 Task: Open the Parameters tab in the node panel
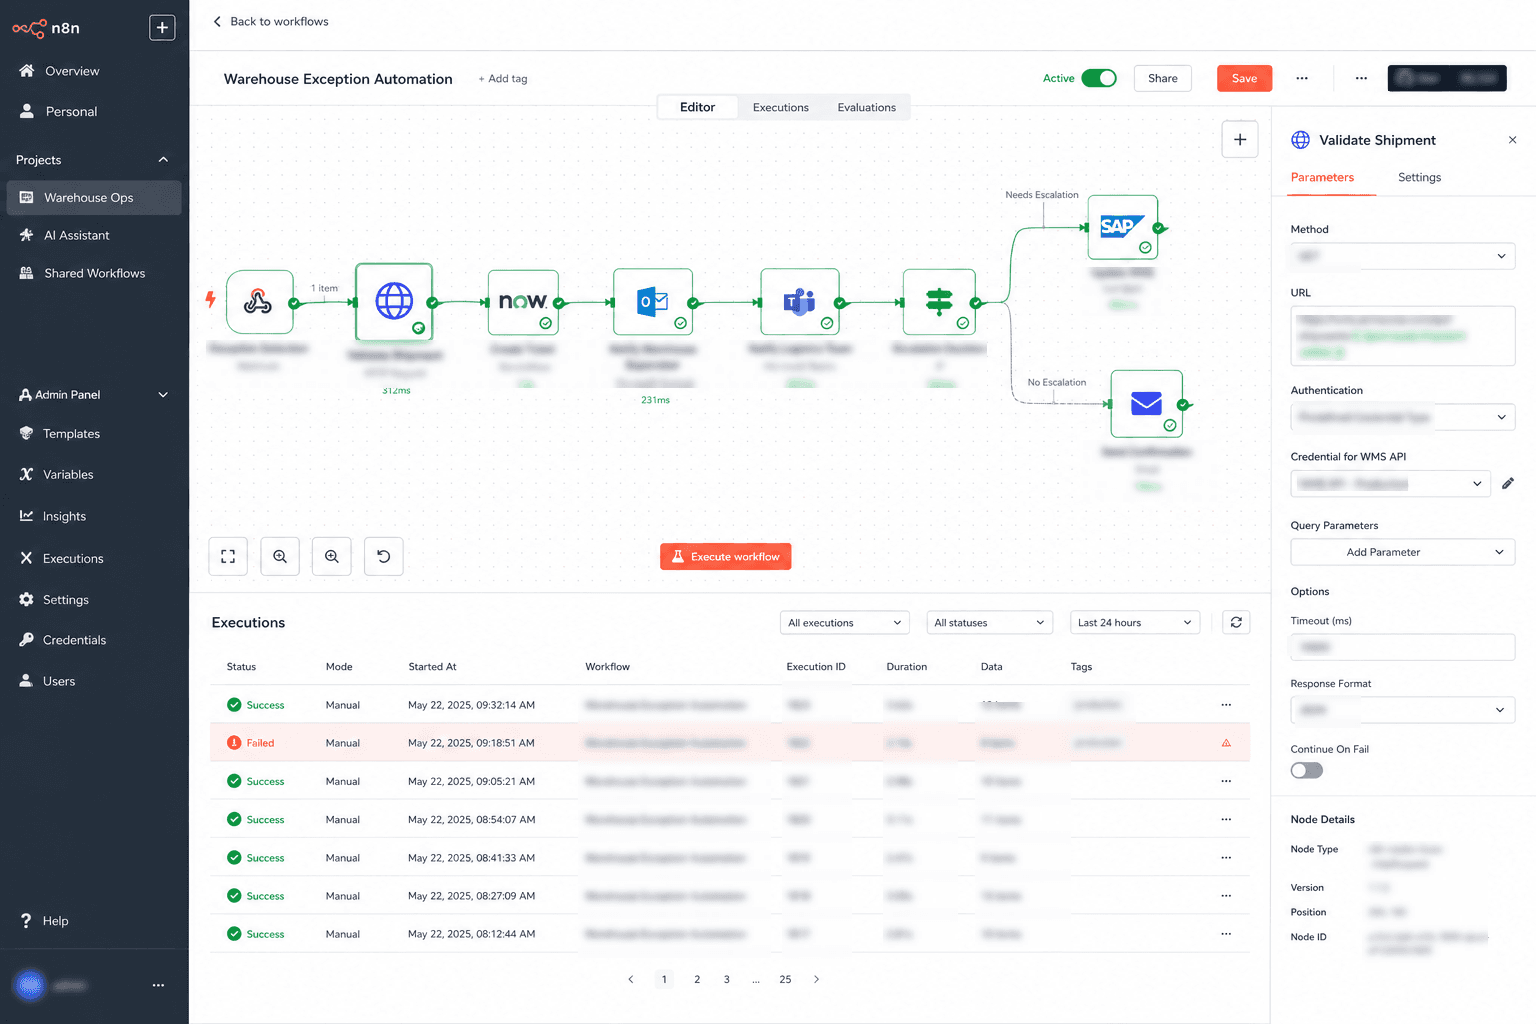tap(1322, 178)
